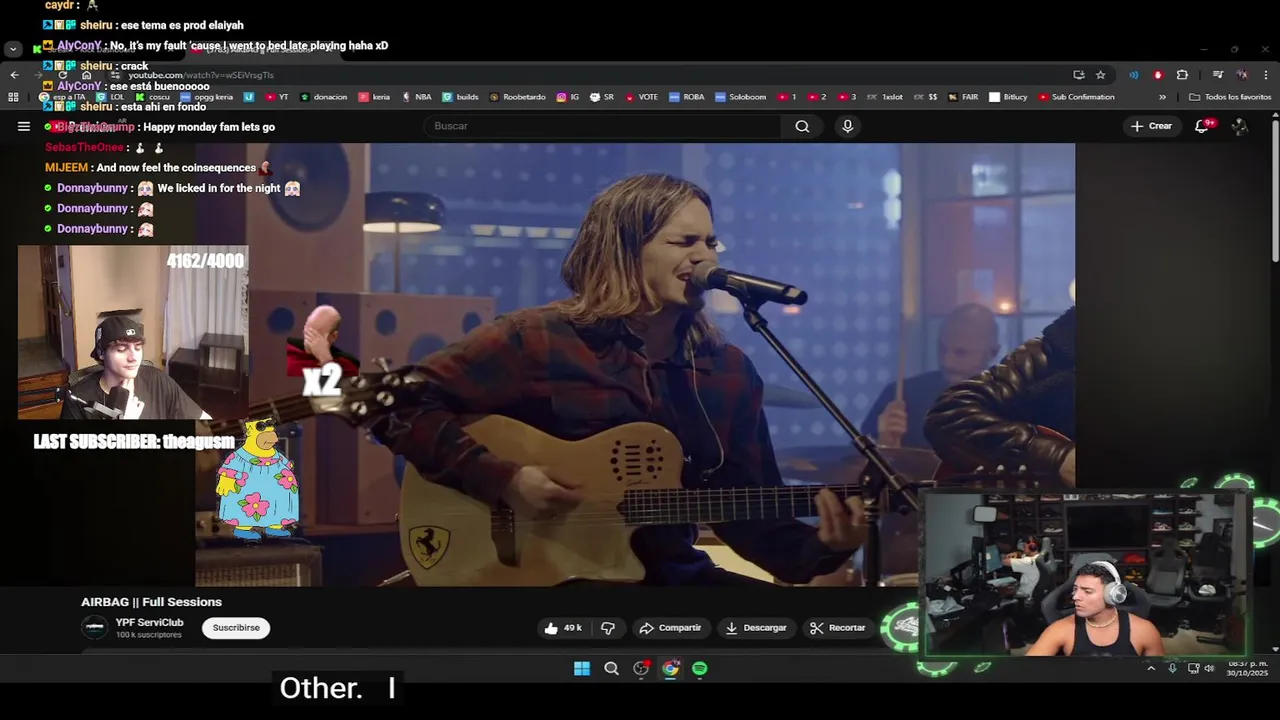Open the YouTube account avatar menu
This screenshot has height=720, width=1280.
click(1240, 126)
